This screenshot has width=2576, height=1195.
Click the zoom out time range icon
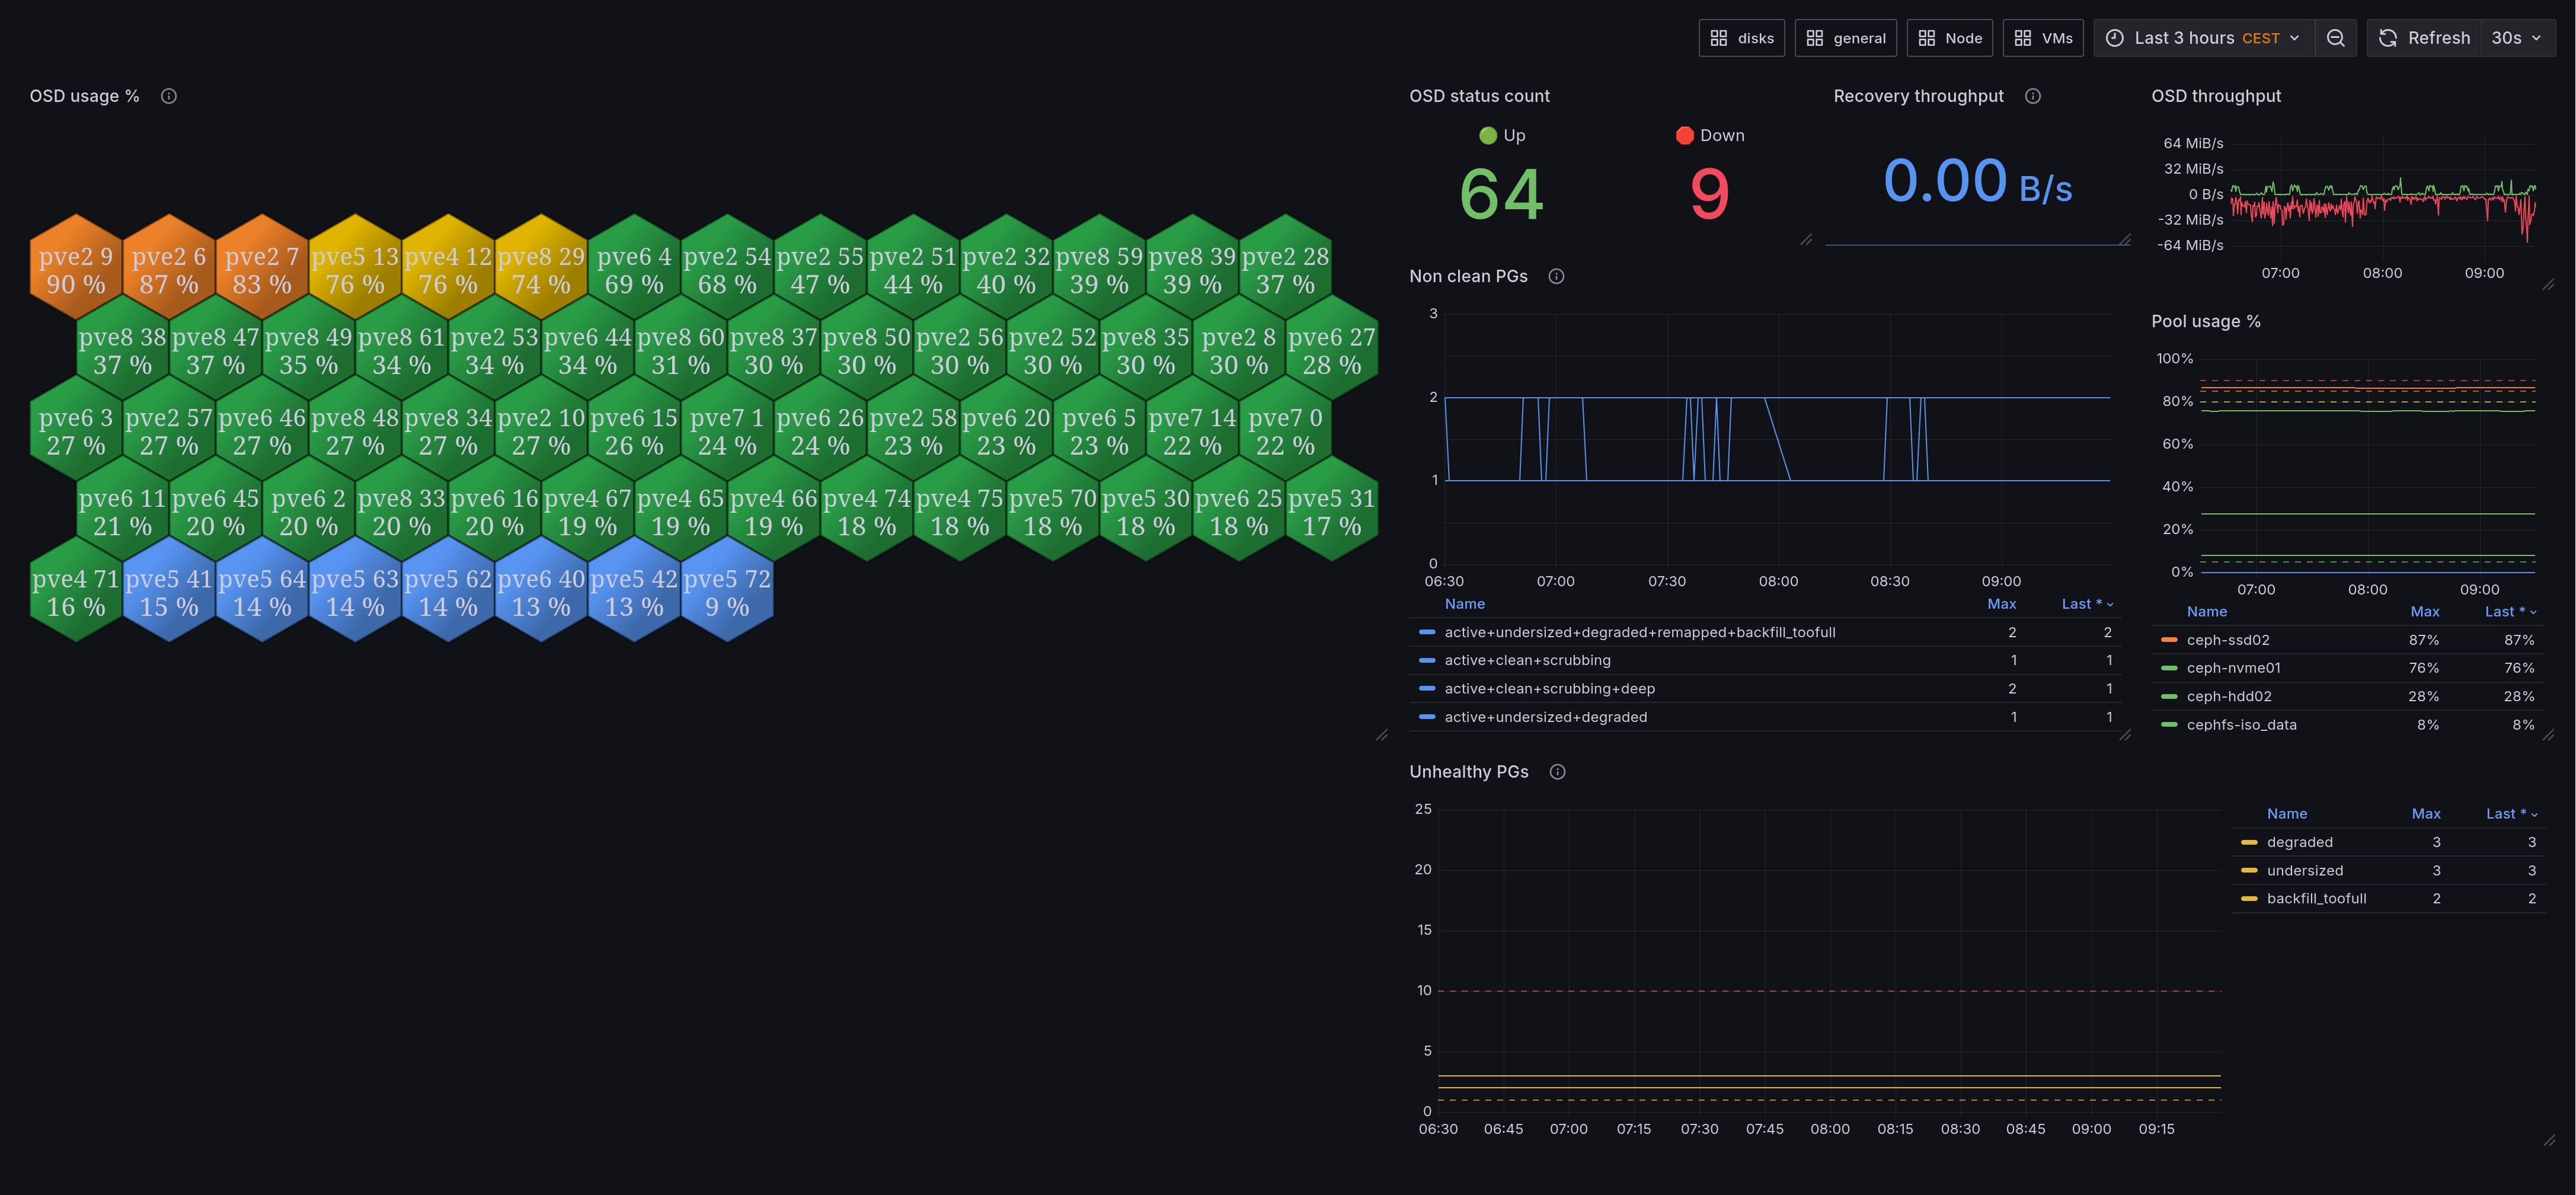point(2335,38)
